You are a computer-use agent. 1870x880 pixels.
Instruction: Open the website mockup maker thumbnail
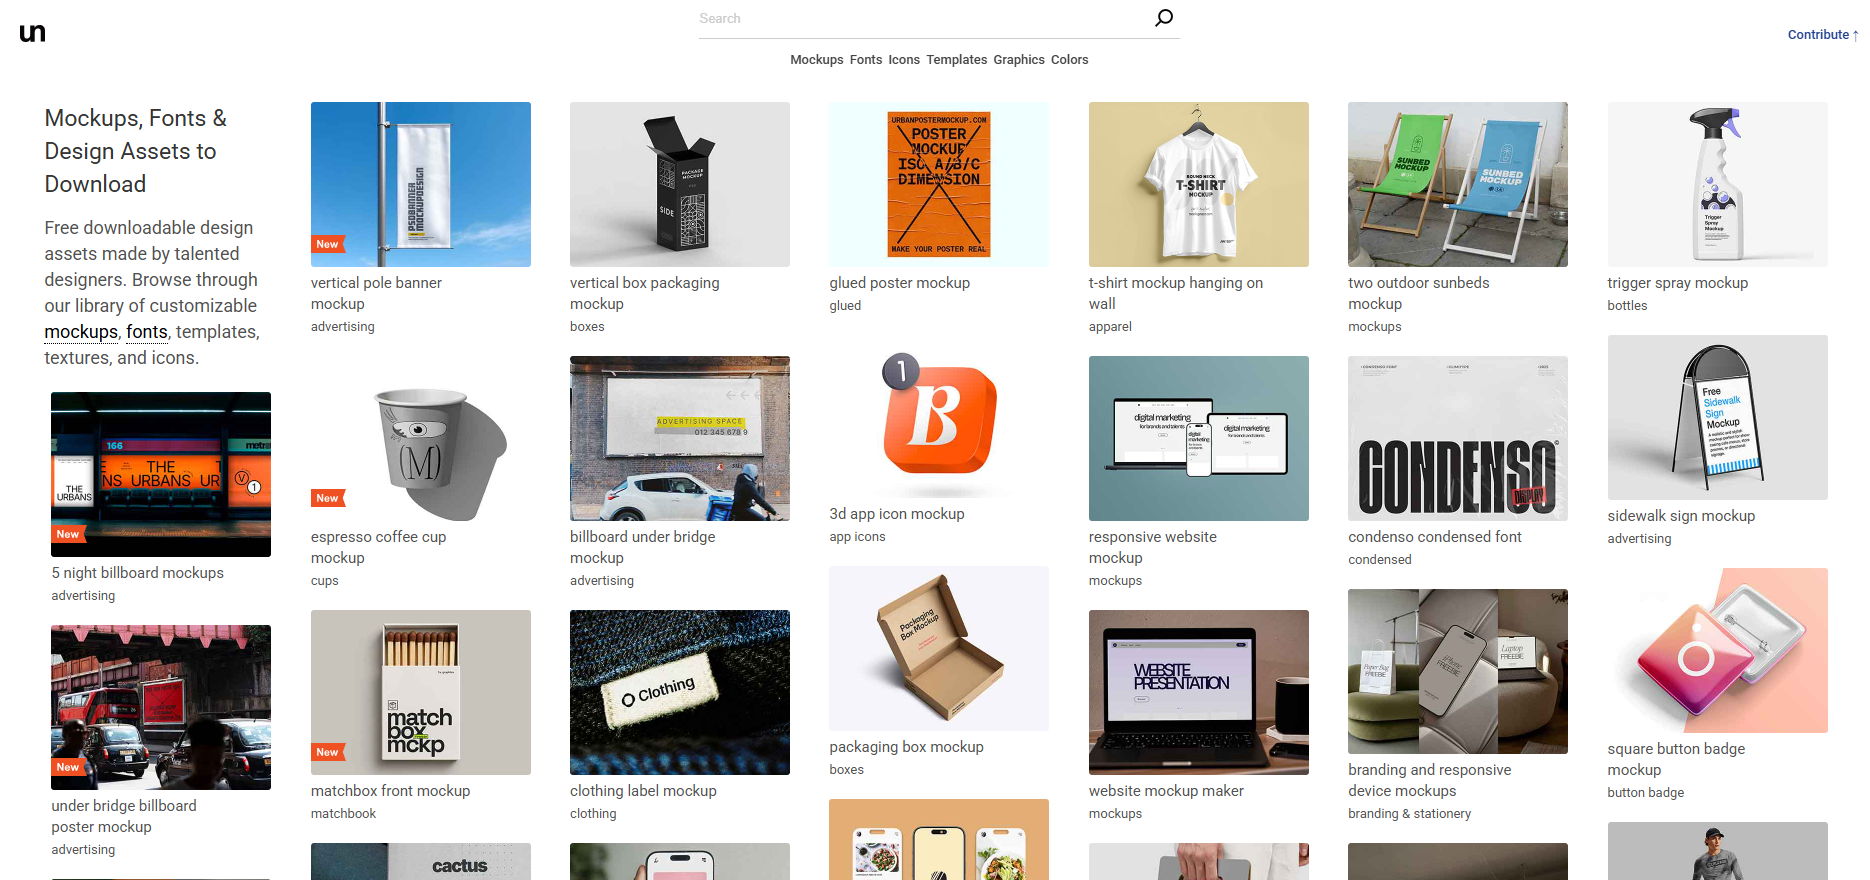[x=1199, y=692]
